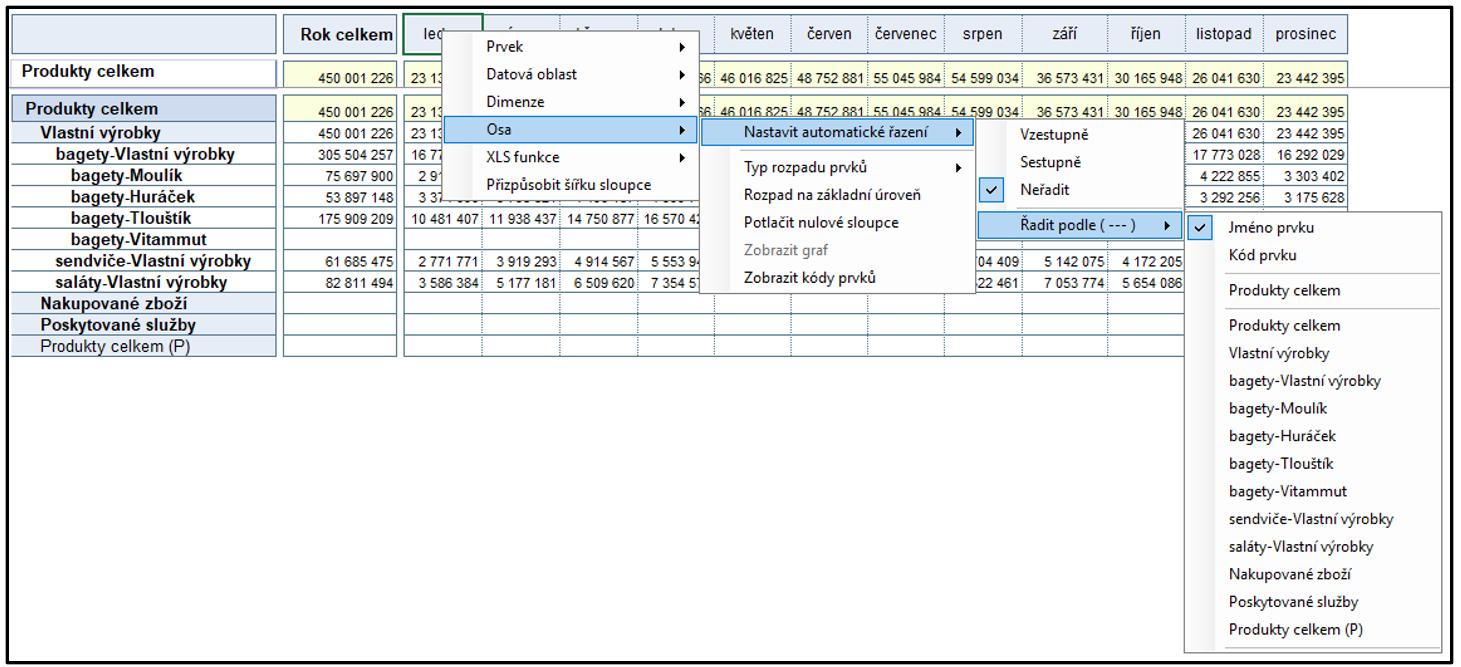The height and width of the screenshot is (667, 1461).
Task: Click the cell with value 75 697 900
Action: pos(340,176)
